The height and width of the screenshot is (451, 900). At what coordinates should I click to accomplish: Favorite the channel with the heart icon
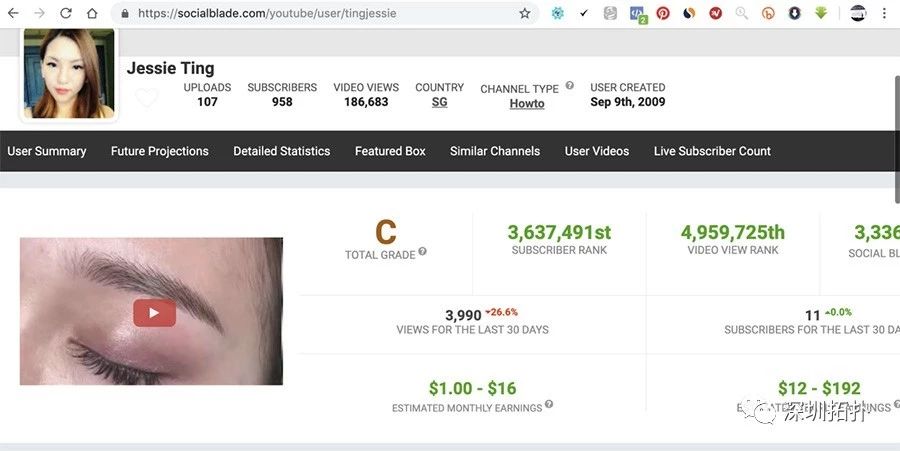tap(146, 98)
